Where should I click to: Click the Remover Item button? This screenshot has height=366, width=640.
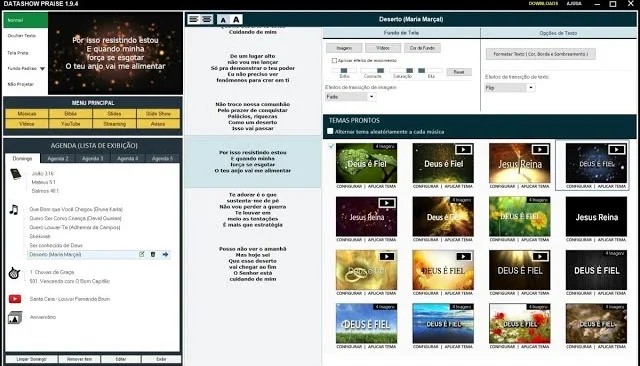(x=79, y=359)
